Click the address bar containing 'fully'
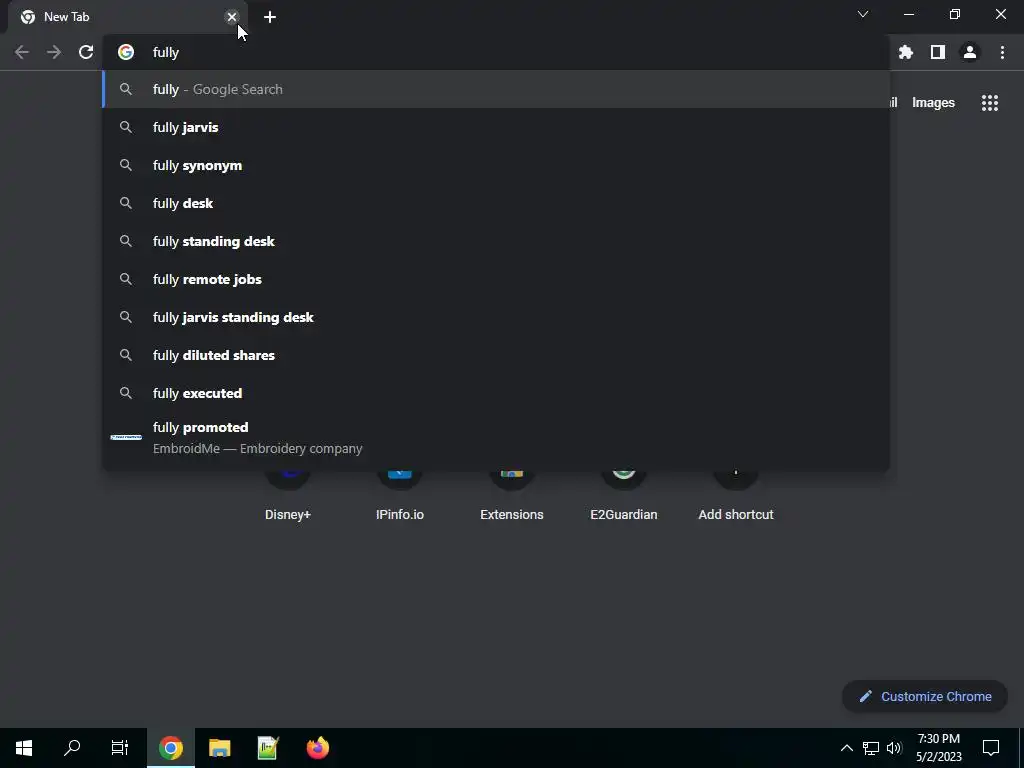This screenshot has height=768, width=1024. [x=496, y=52]
